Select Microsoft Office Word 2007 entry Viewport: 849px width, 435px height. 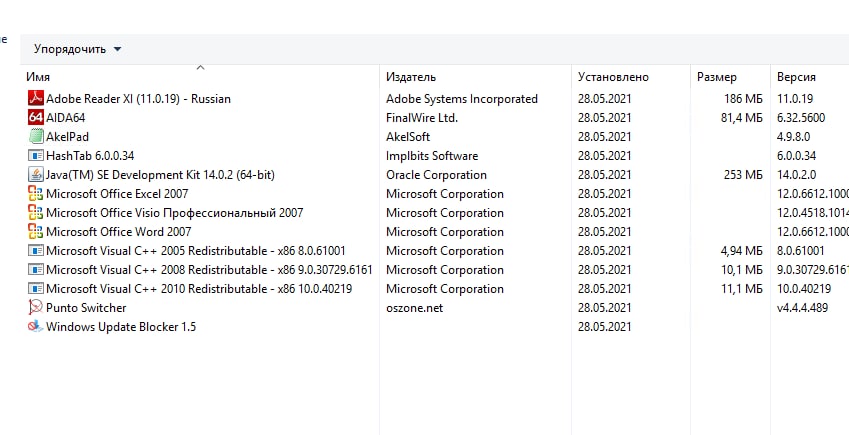click(119, 231)
